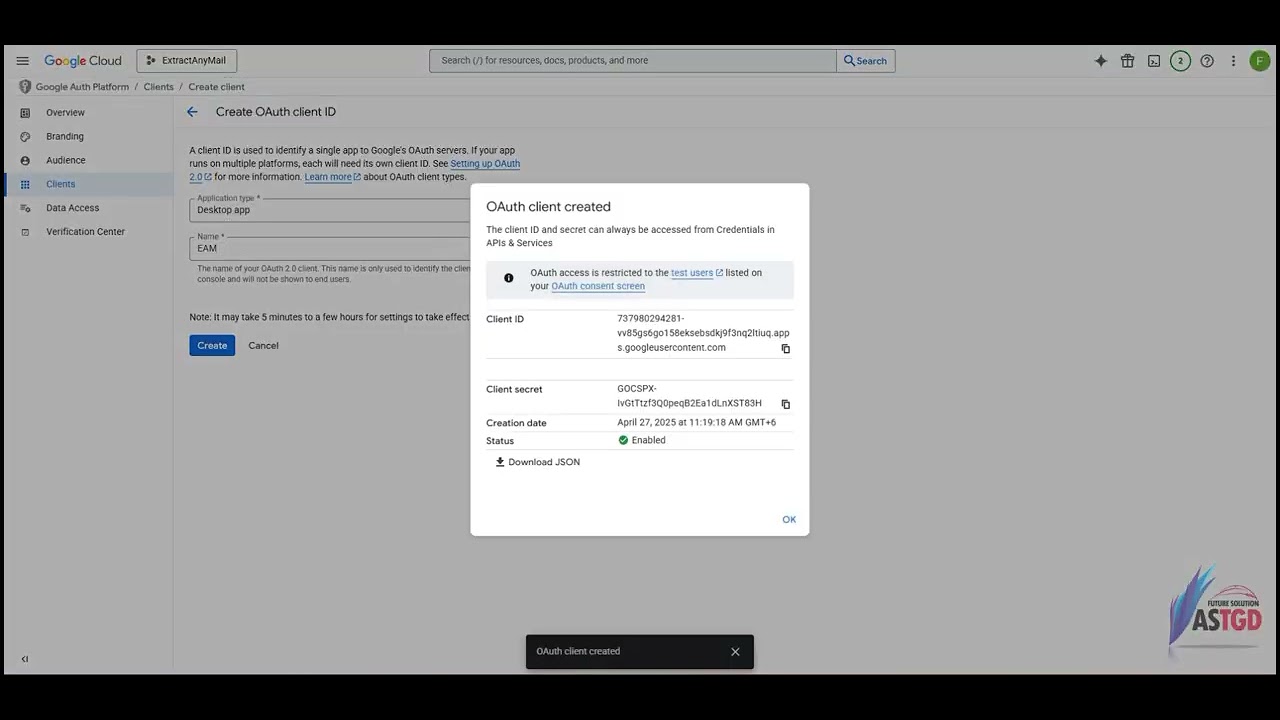The image size is (1280, 720).
Task: Click the Clients breadcrumb link
Action: click(158, 87)
